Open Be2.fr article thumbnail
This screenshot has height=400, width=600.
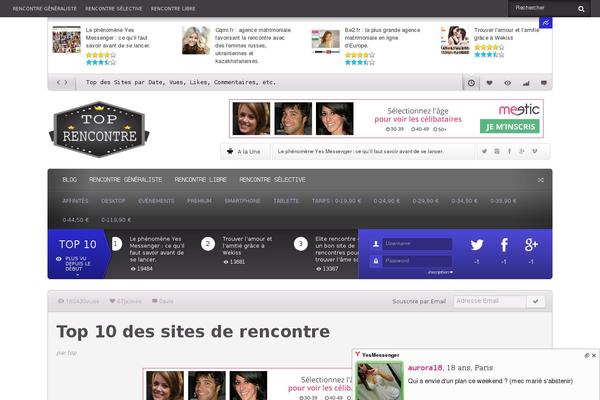(x=326, y=41)
